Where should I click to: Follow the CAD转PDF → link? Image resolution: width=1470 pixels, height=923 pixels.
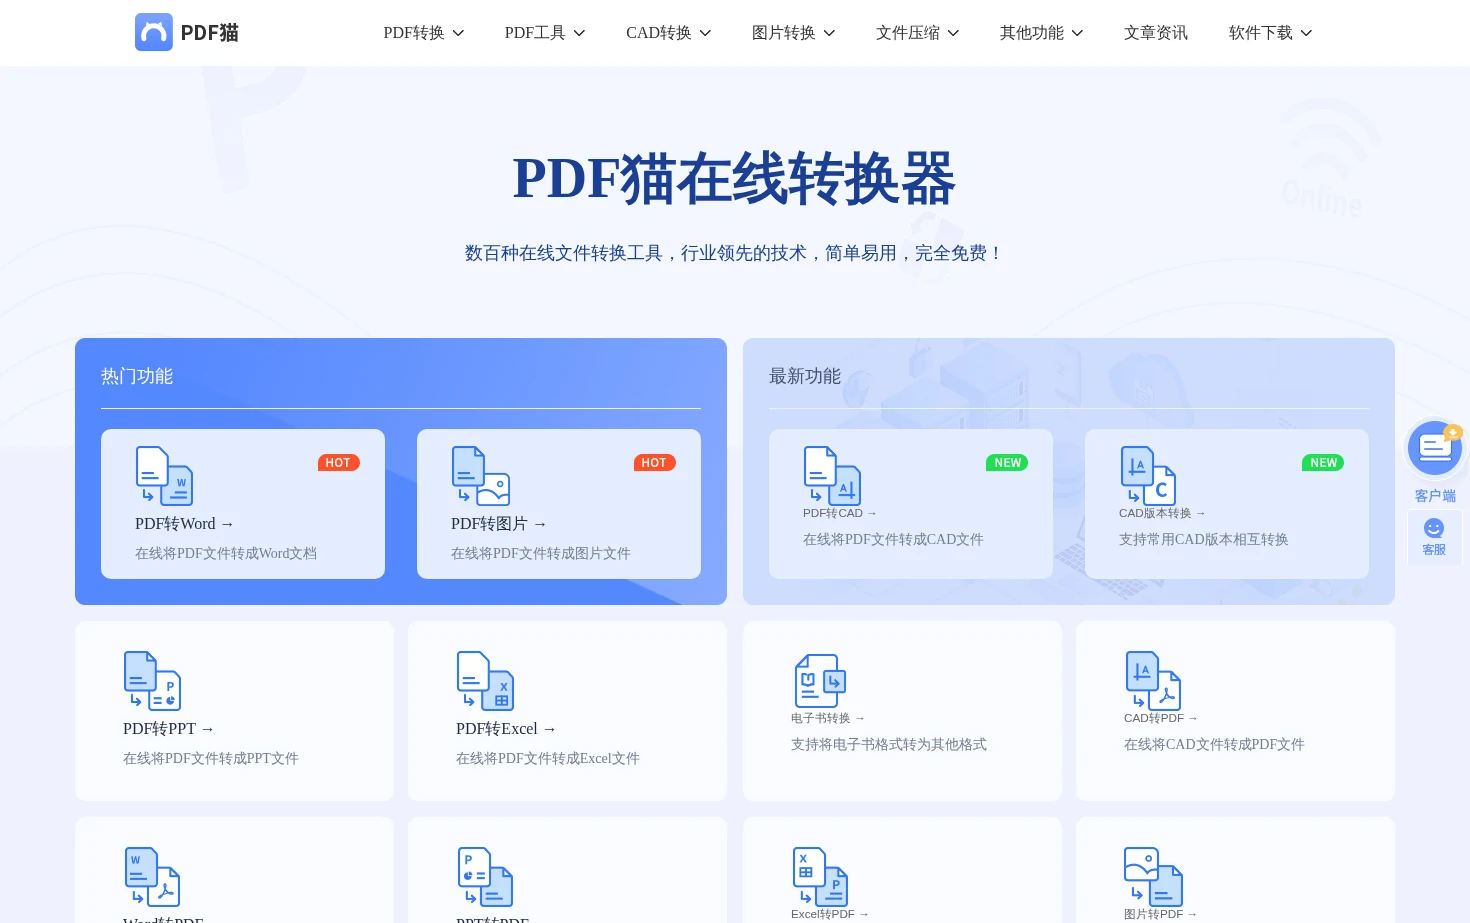(1160, 718)
